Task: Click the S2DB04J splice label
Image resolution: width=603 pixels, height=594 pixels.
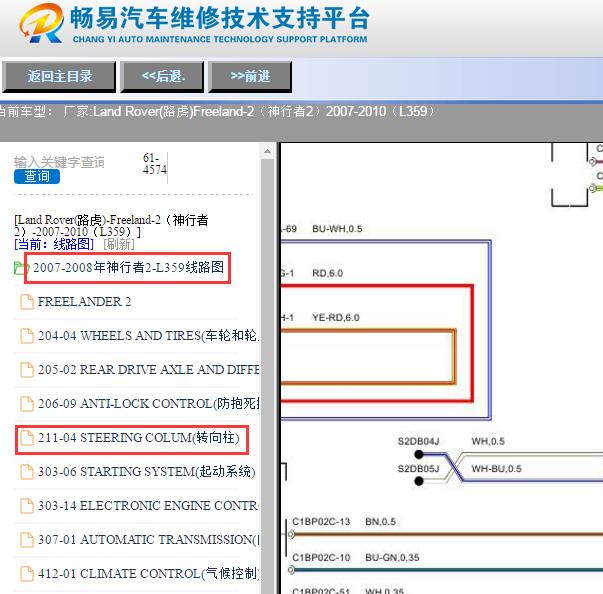Action: (418, 441)
